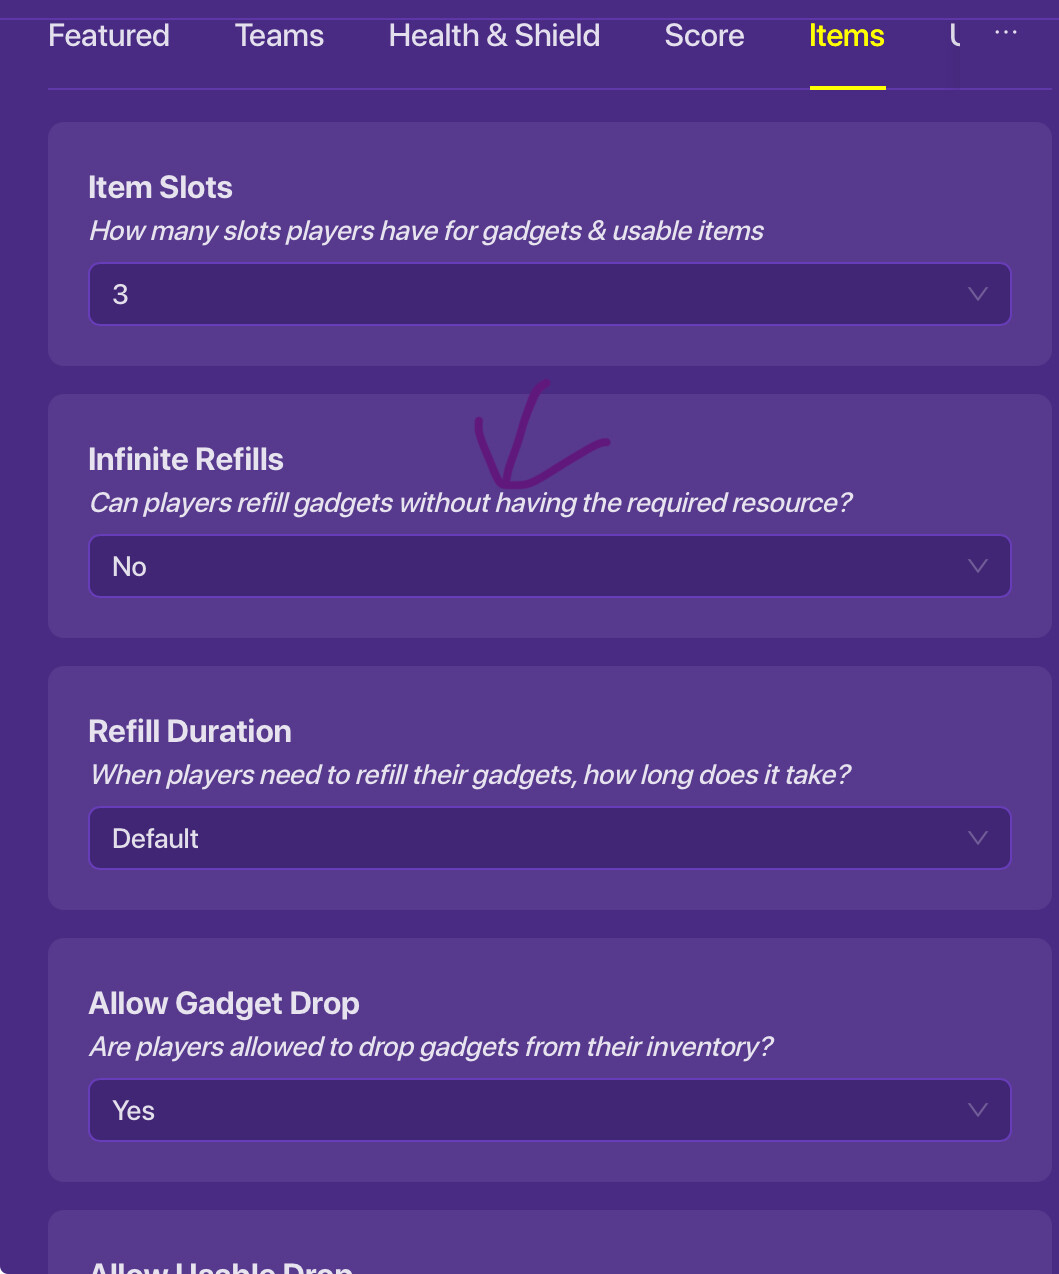
Task: Click the chevron arrow in Infinite Refills
Action: 978,566
